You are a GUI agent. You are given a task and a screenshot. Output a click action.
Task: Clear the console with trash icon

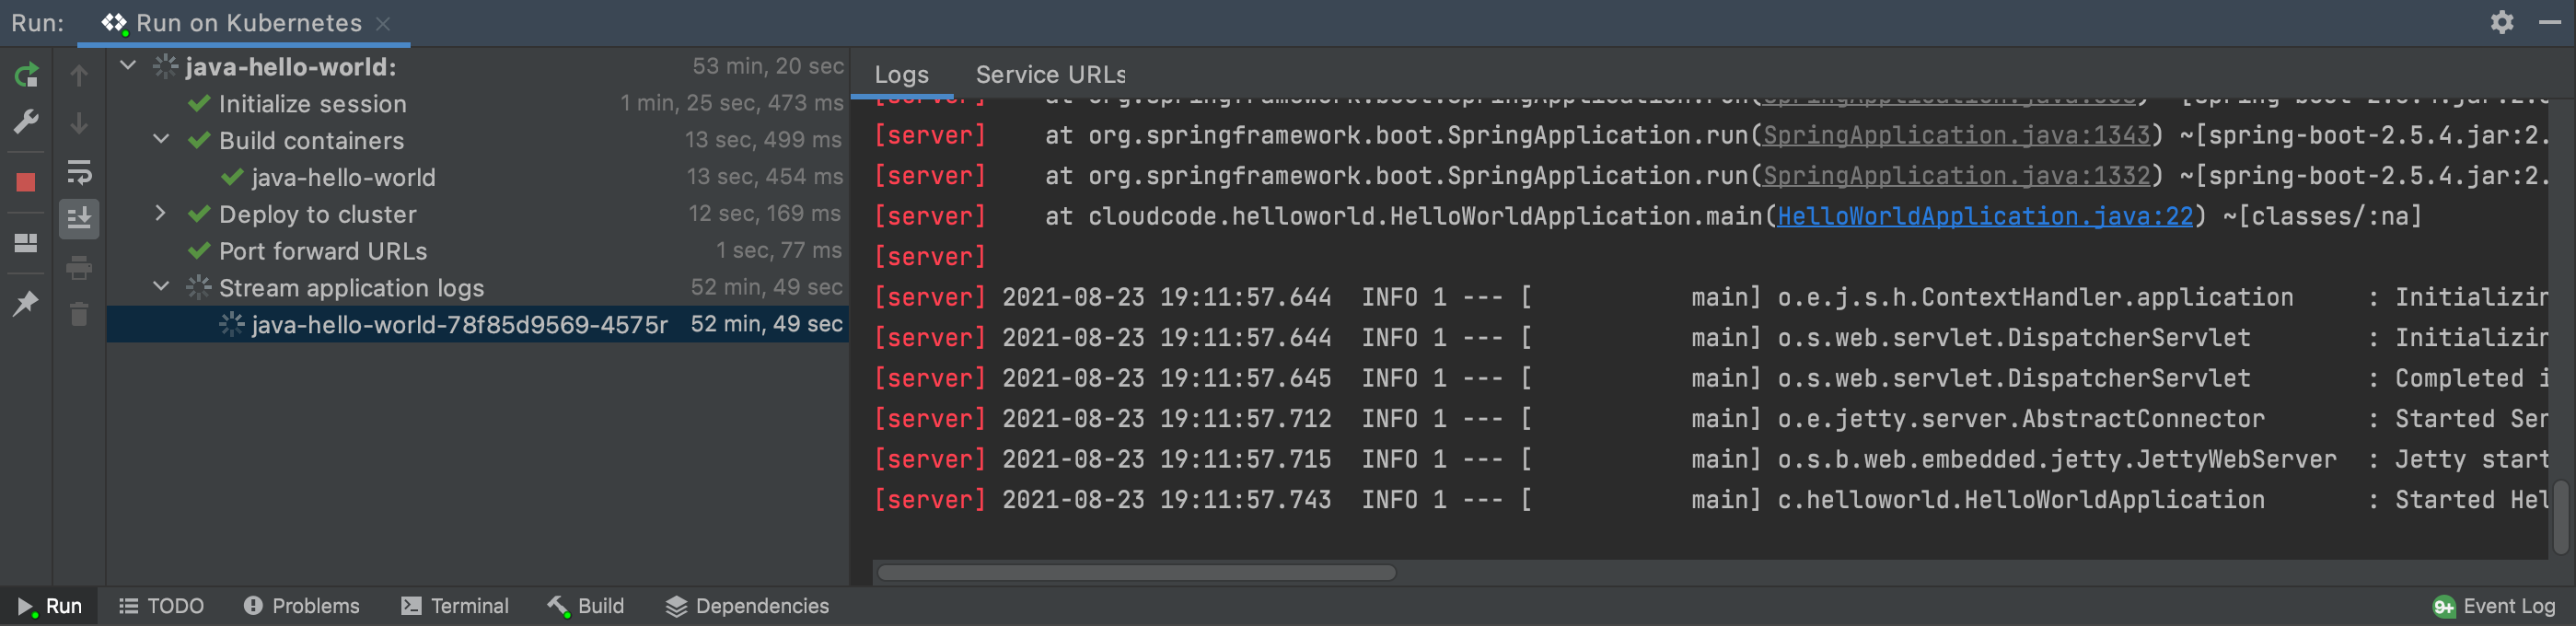coord(79,312)
